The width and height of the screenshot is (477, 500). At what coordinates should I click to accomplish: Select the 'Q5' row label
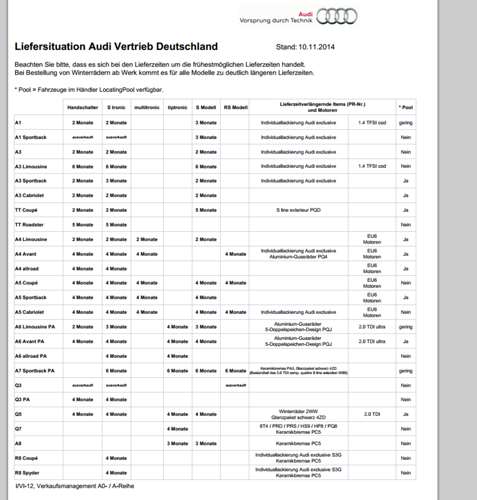pyautogui.click(x=18, y=414)
